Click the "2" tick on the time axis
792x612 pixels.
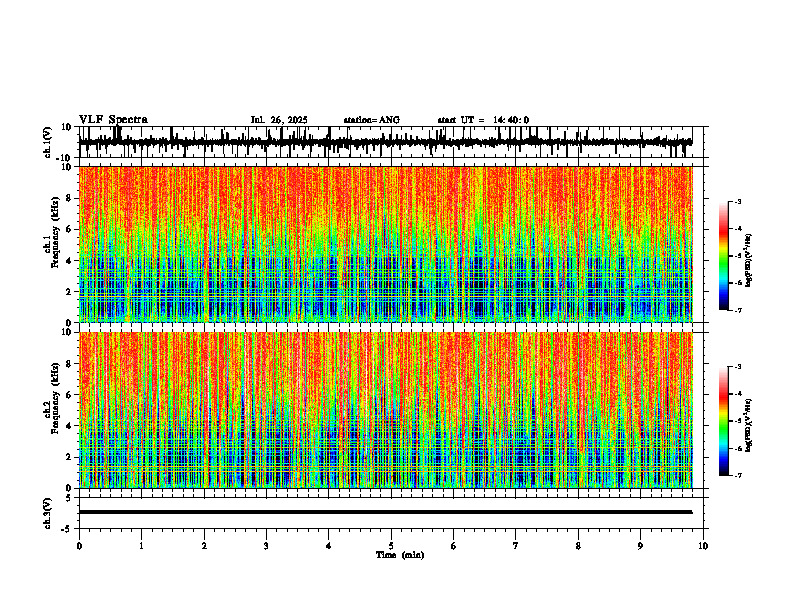[204, 546]
